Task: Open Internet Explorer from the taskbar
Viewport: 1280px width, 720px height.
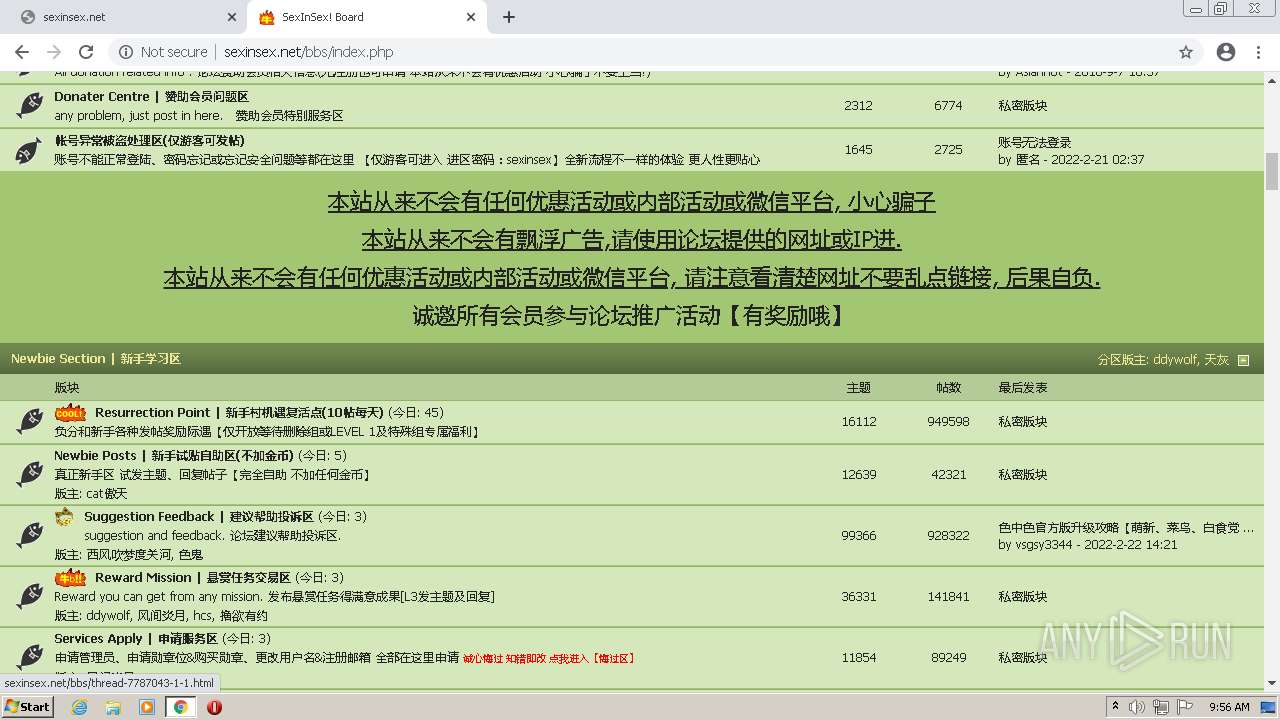Action: [79, 707]
